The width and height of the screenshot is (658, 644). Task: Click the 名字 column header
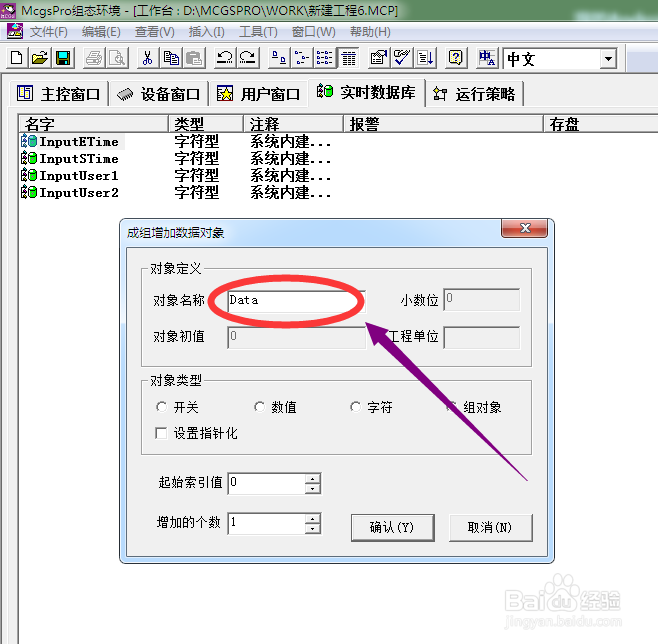[94, 124]
